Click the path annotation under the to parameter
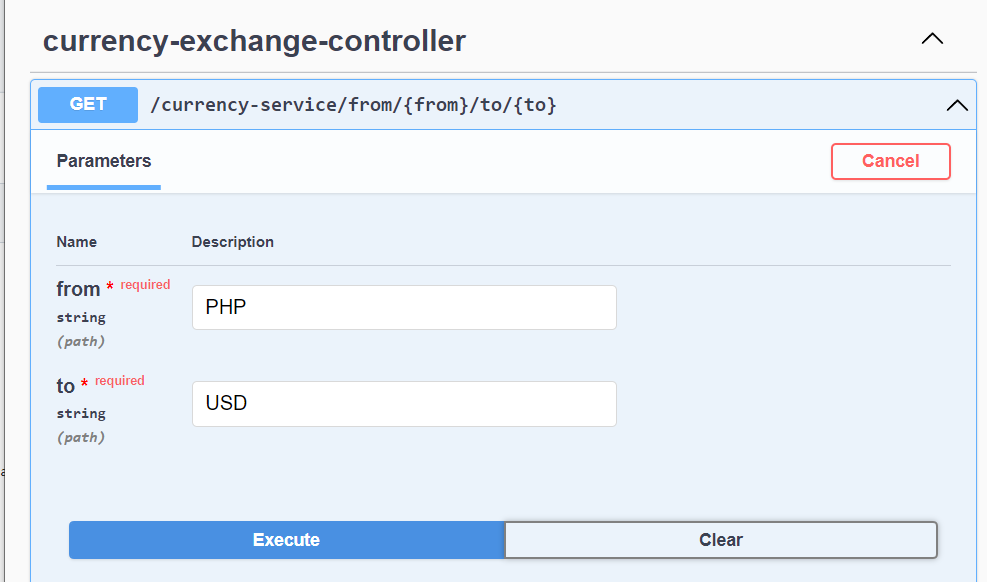987x582 pixels. (81, 437)
